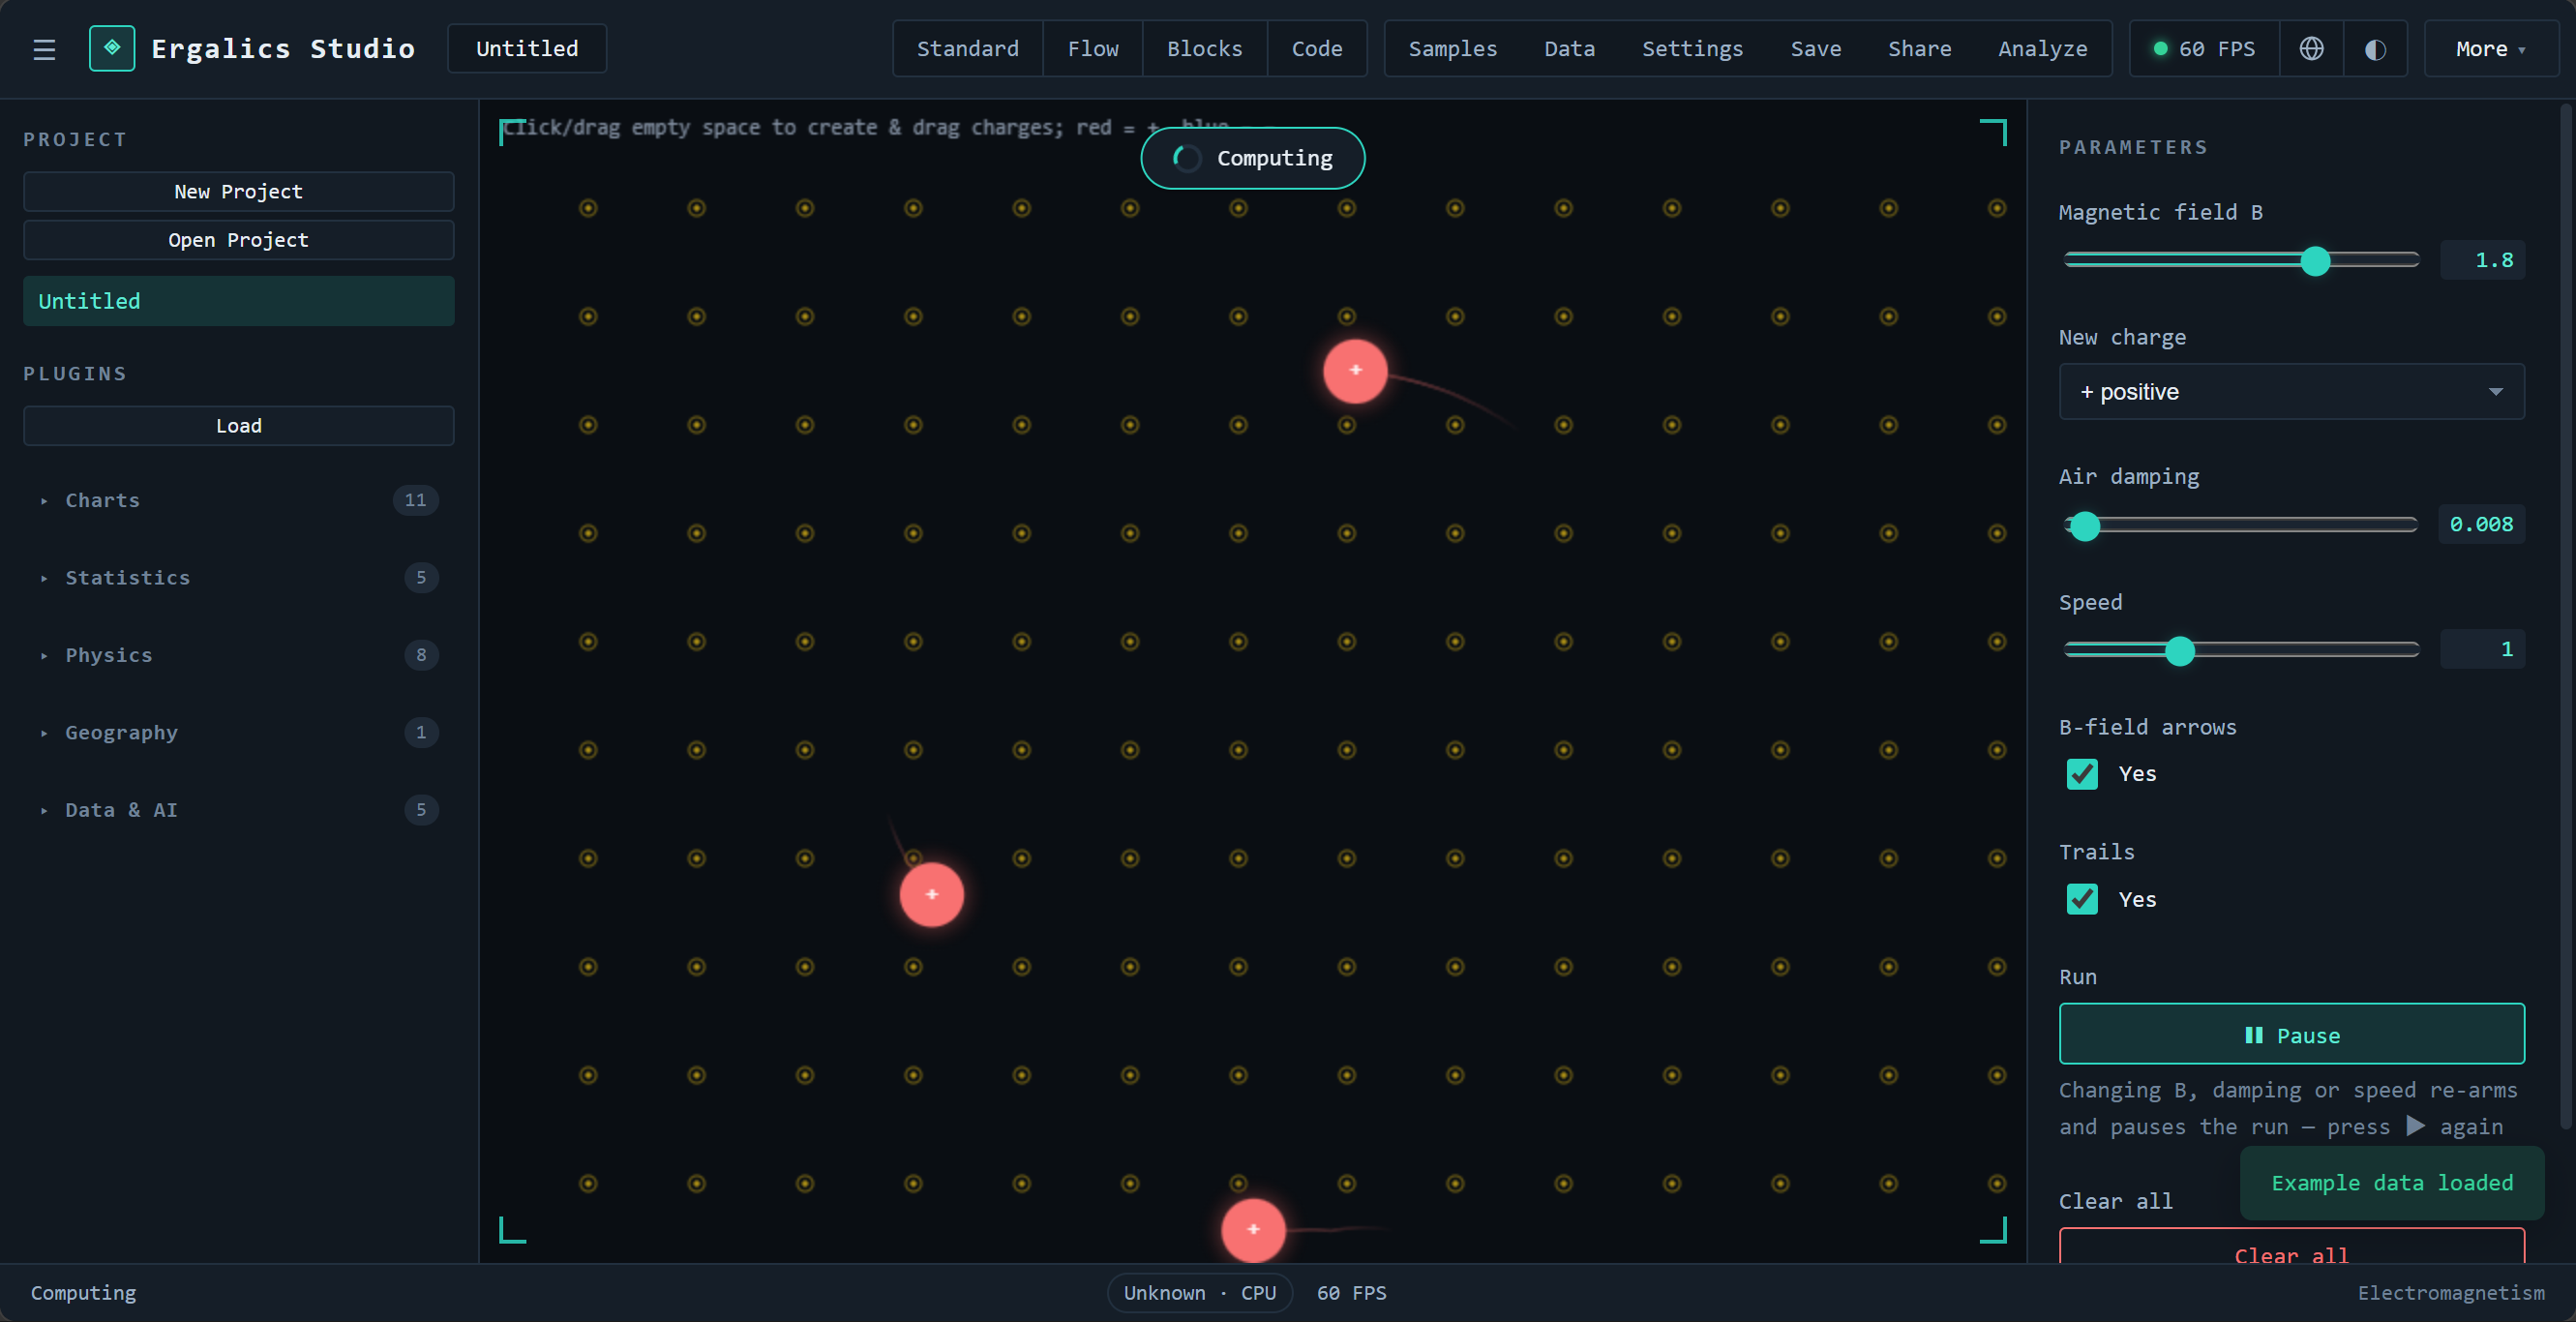Image resolution: width=2576 pixels, height=1322 pixels.
Task: Adjust the Air damping slider
Action: pos(2241,525)
